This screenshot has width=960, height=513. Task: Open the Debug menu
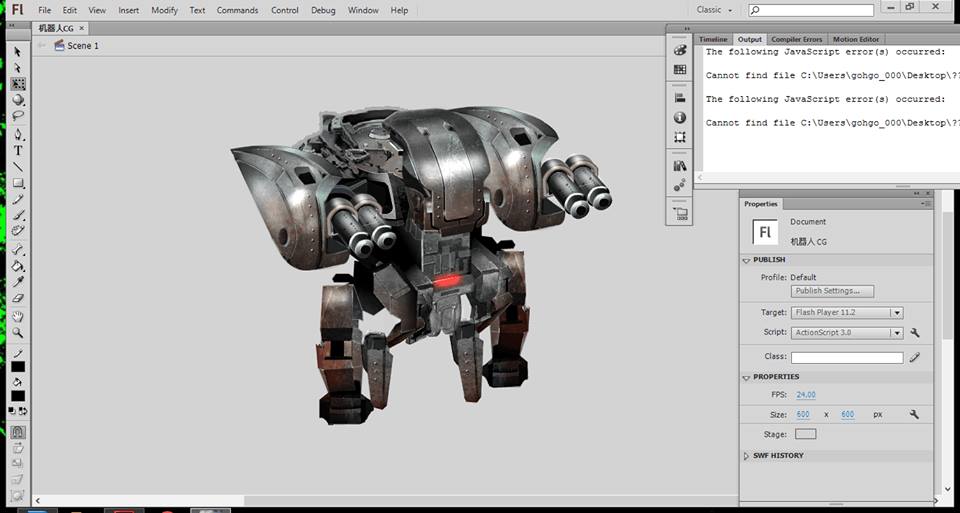coord(323,10)
